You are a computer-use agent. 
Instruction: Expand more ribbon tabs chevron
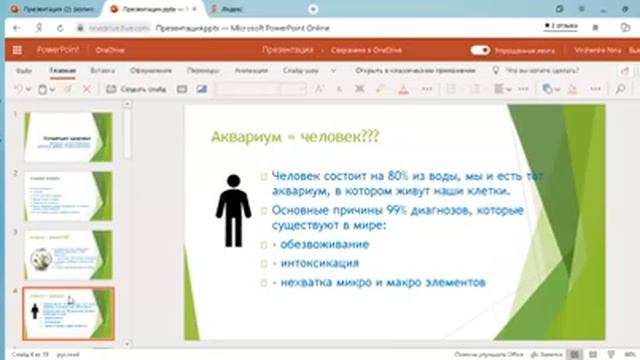coord(333,71)
